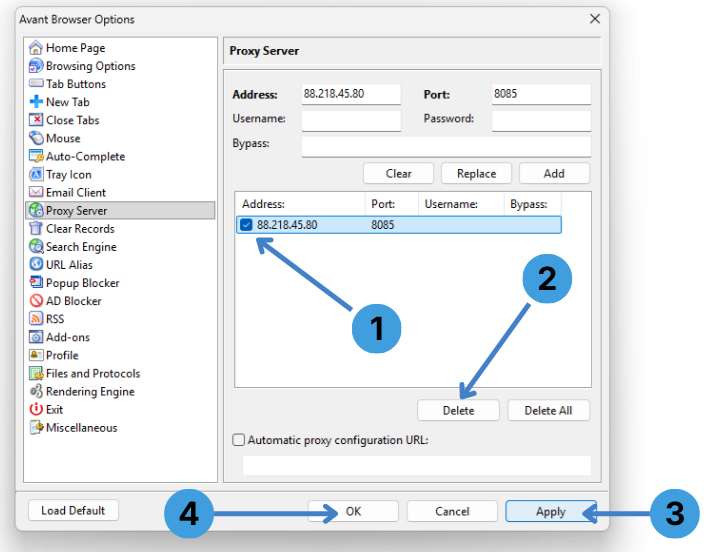Focus the Port input field
The image size is (706, 553).
coord(541,94)
